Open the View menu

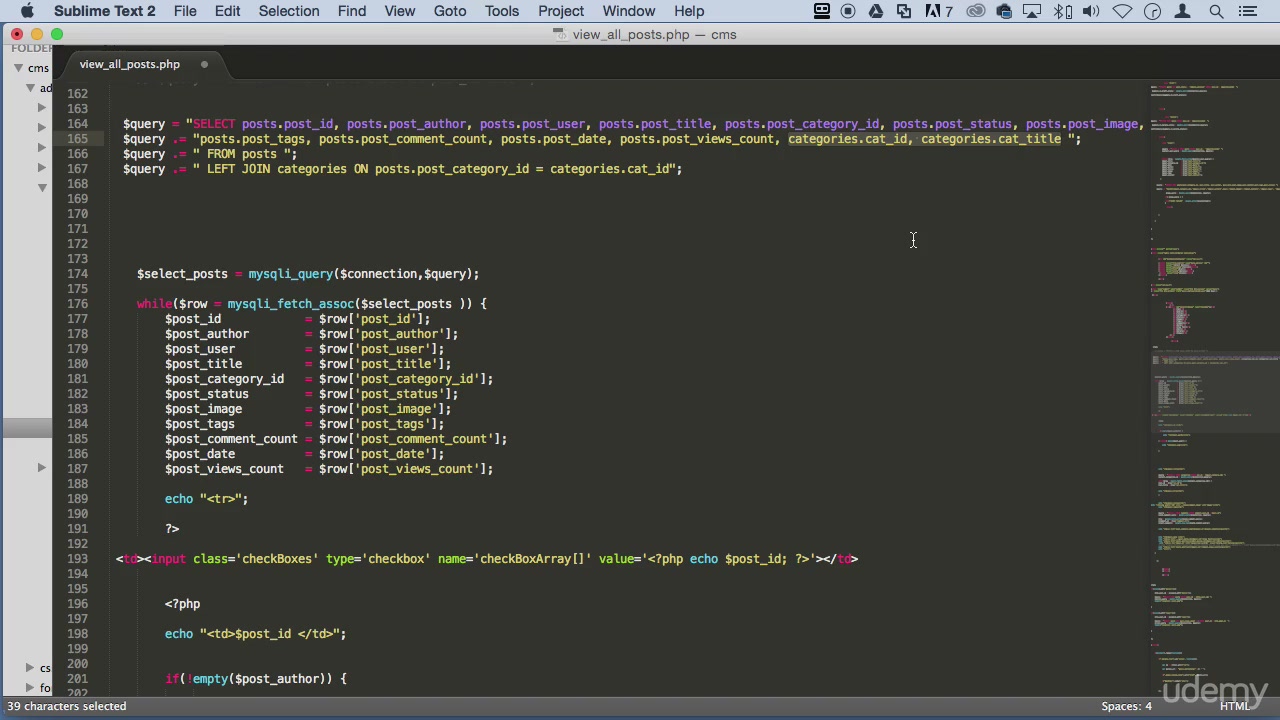pyautogui.click(x=400, y=11)
